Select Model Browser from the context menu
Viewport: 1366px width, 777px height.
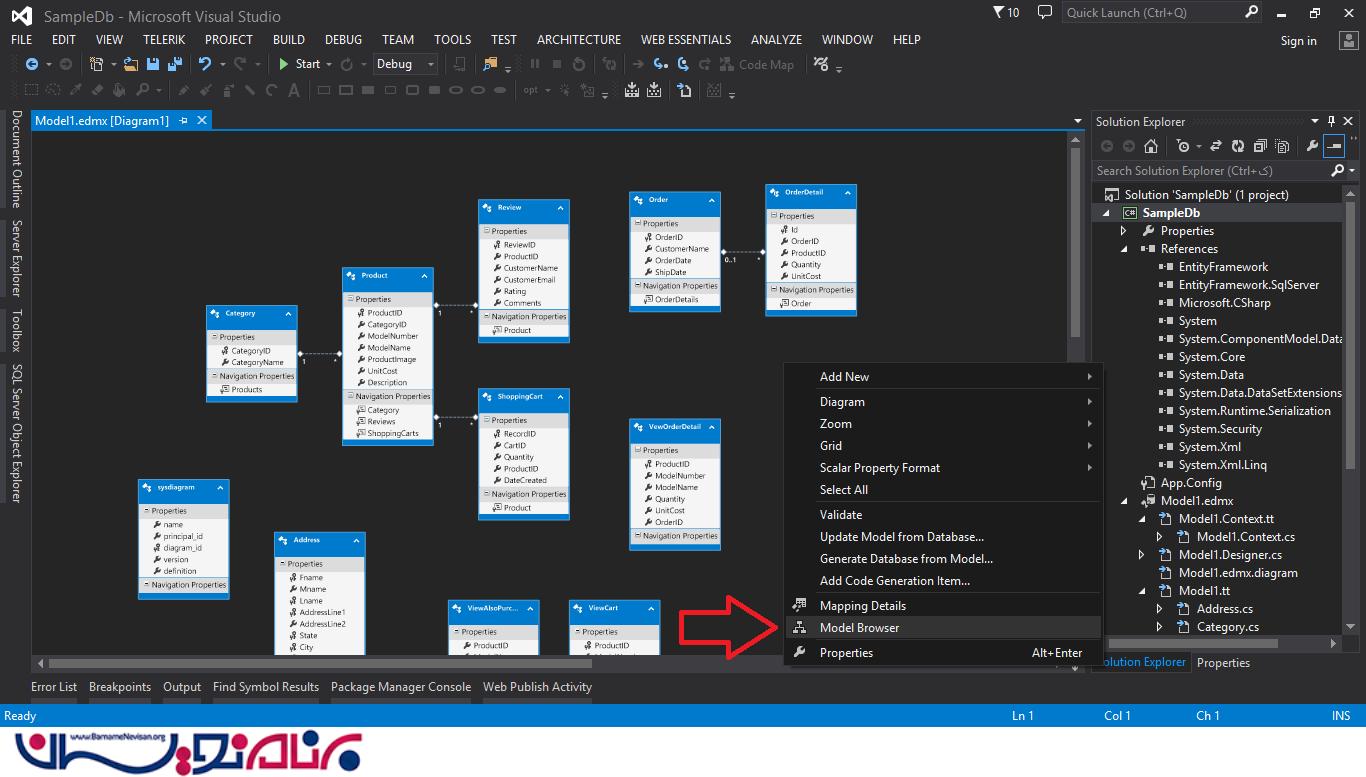tap(859, 628)
